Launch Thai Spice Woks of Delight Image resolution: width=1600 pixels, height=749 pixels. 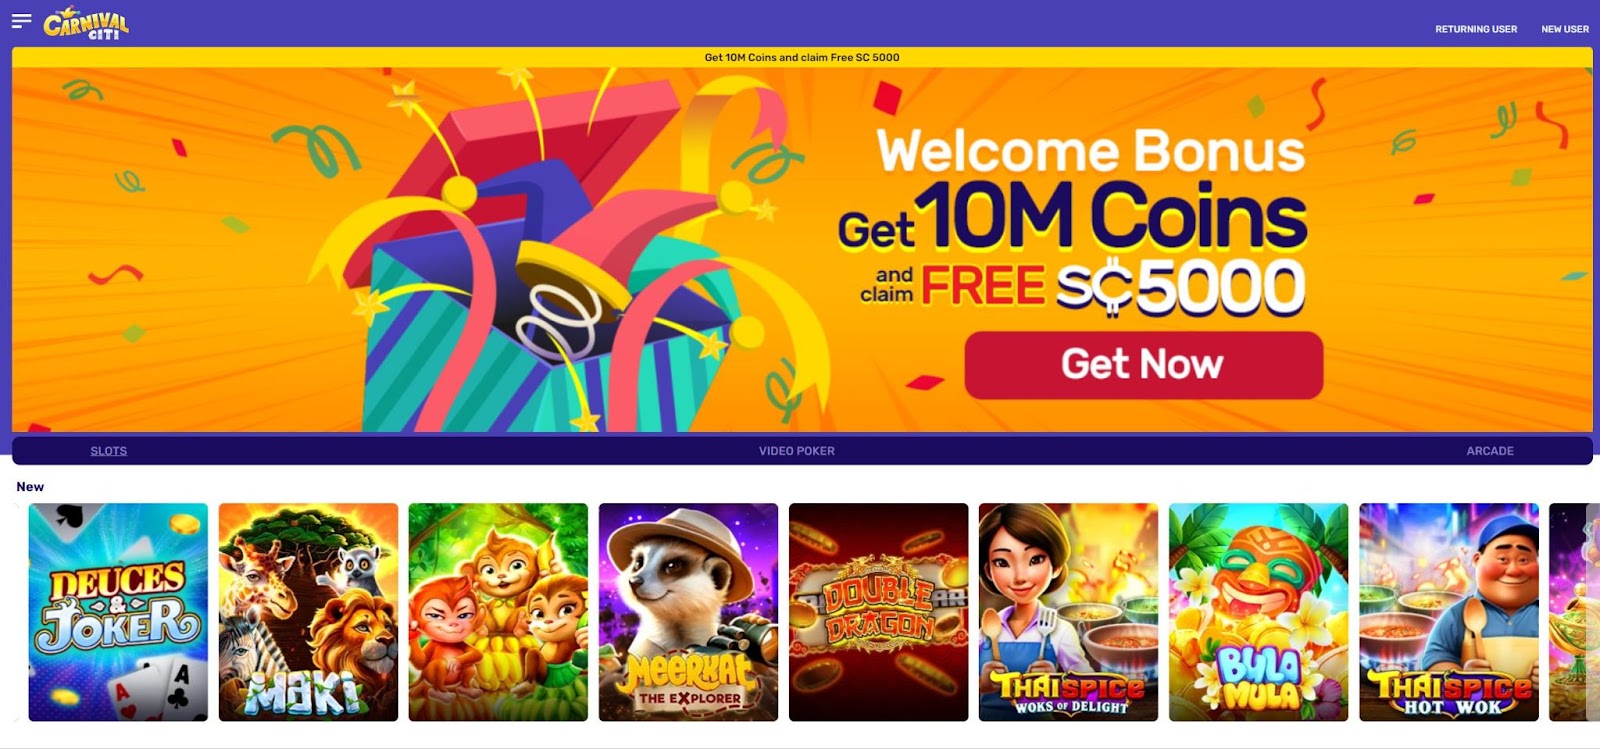click(x=1068, y=612)
